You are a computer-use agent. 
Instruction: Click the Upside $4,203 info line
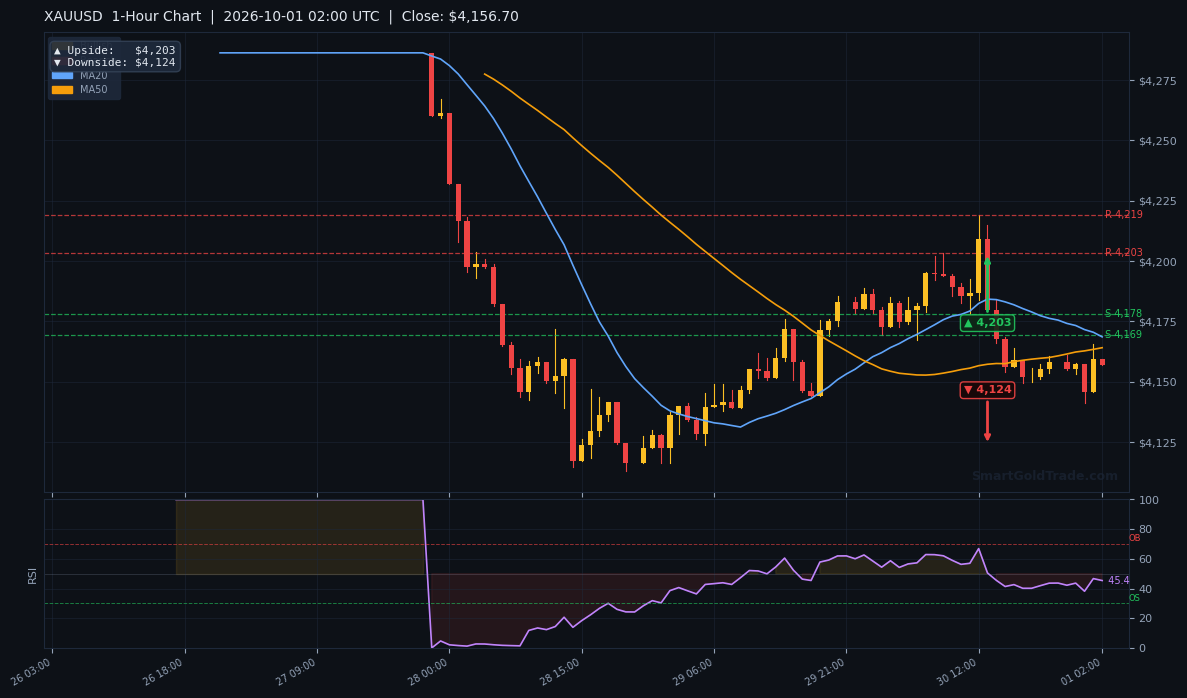click(114, 51)
